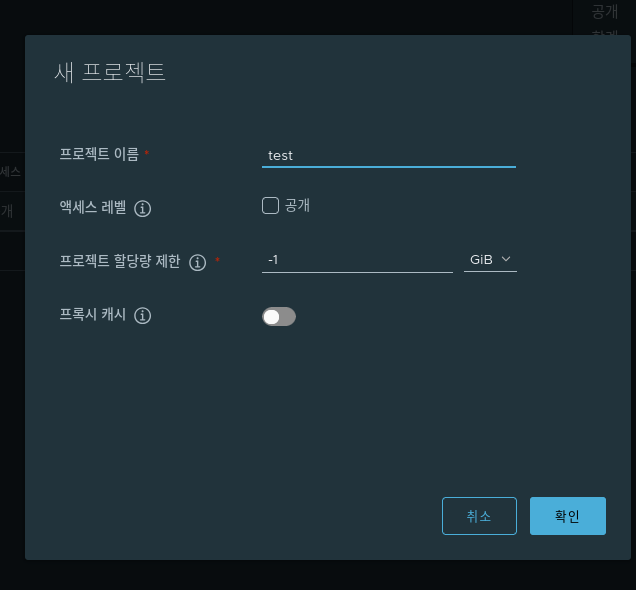Click the info icon beside 프로젝트 할당량 제한
The image size is (636, 590).
(197, 262)
